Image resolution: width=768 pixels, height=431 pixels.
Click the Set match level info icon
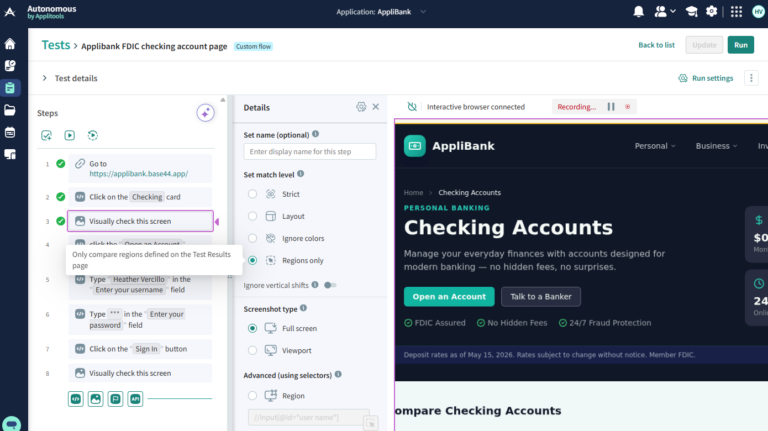coord(301,173)
